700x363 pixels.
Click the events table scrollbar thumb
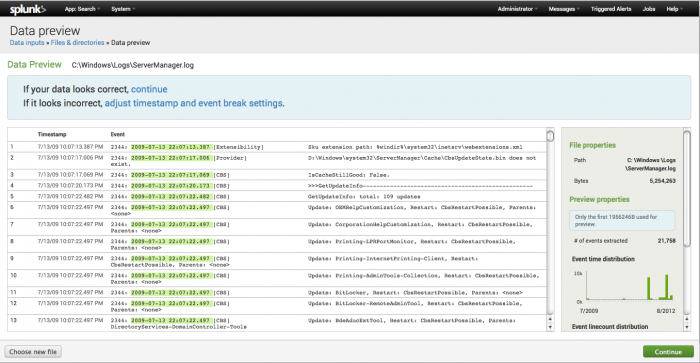pyautogui.click(x=550, y=135)
